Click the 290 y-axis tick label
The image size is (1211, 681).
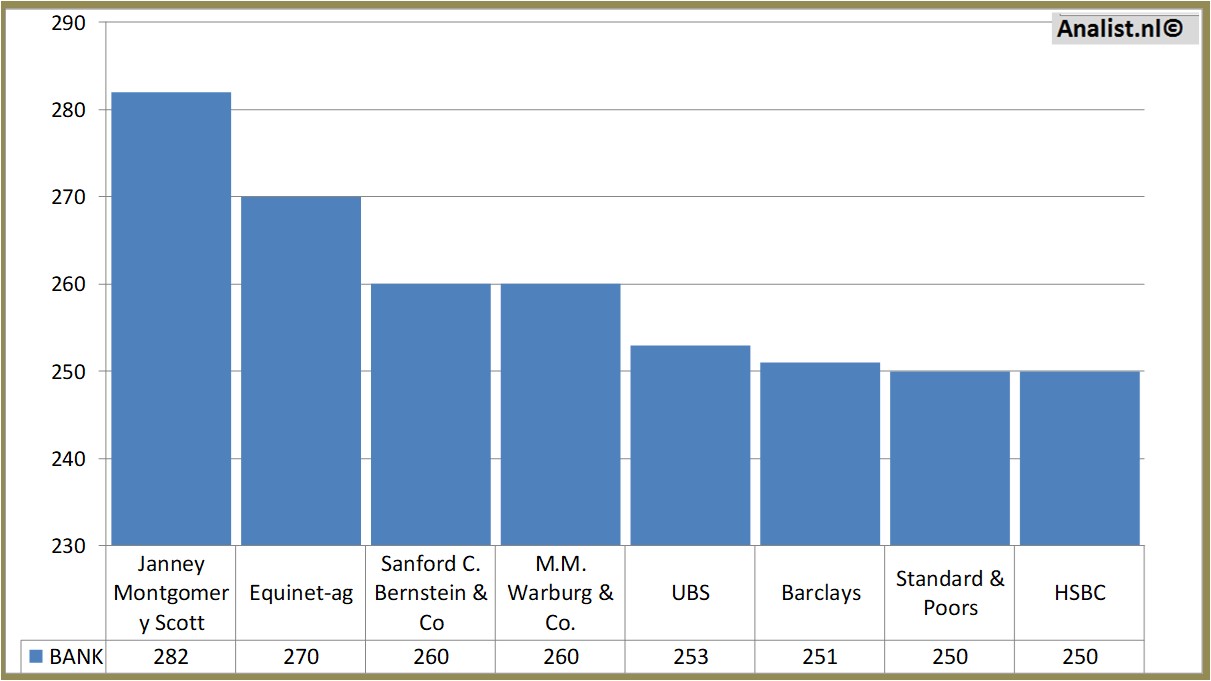[68, 22]
